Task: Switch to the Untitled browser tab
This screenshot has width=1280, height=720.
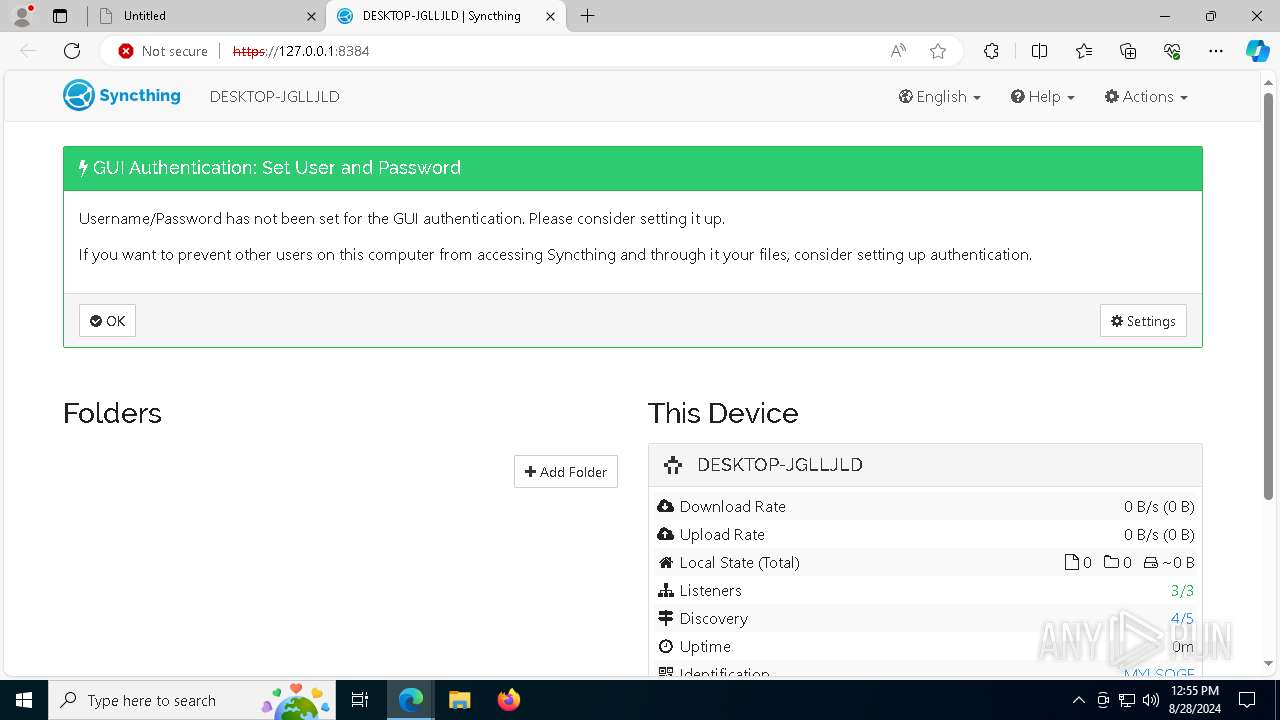Action: [207, 16]
